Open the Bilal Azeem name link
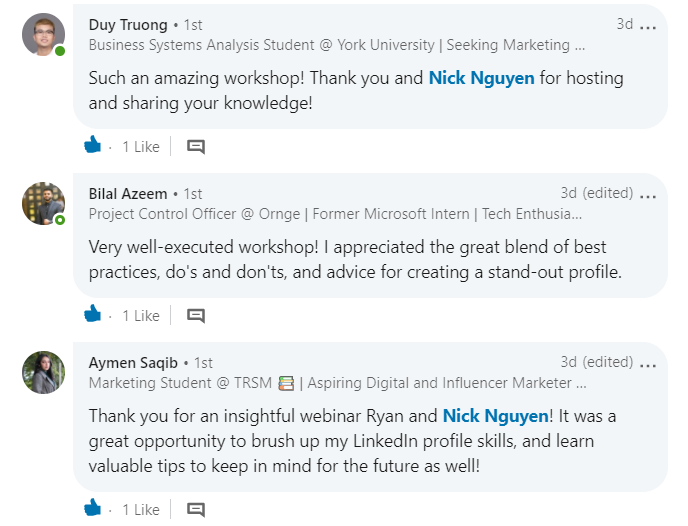The width and height of the screenshot is (688, 526). click(x=128, y=194)
